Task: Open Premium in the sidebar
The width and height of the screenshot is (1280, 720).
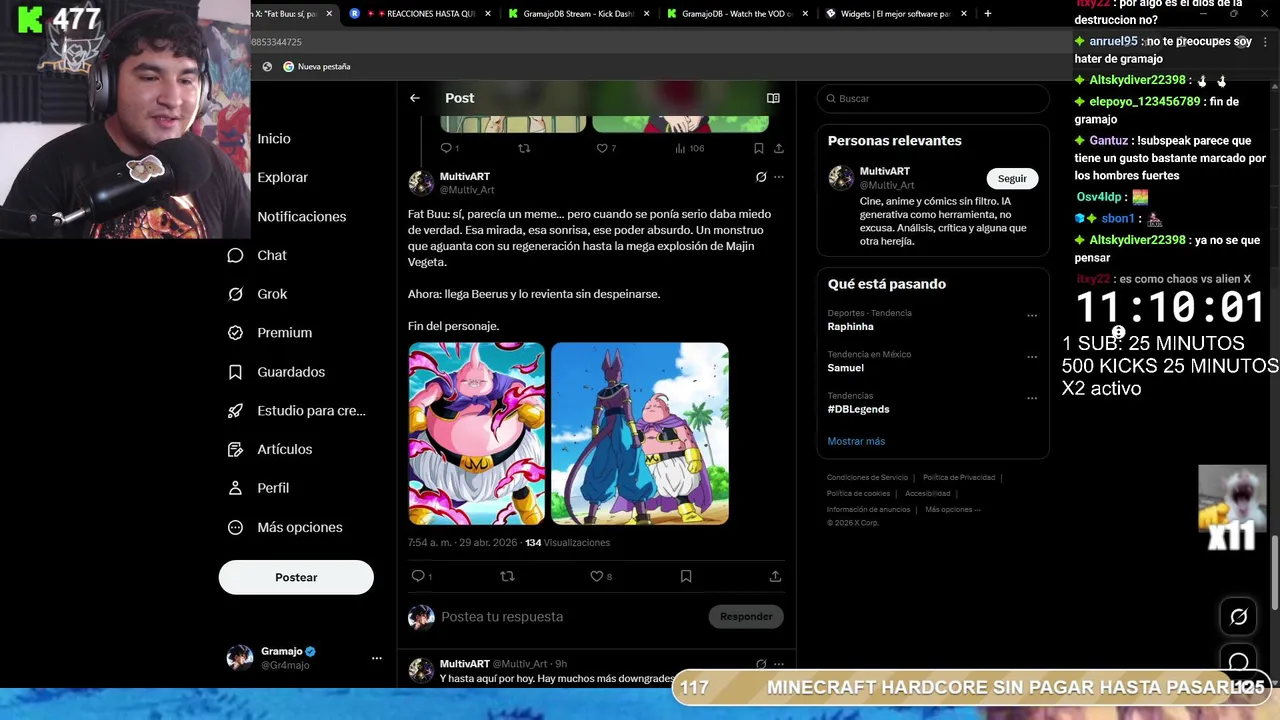Action: coord(270,333)
